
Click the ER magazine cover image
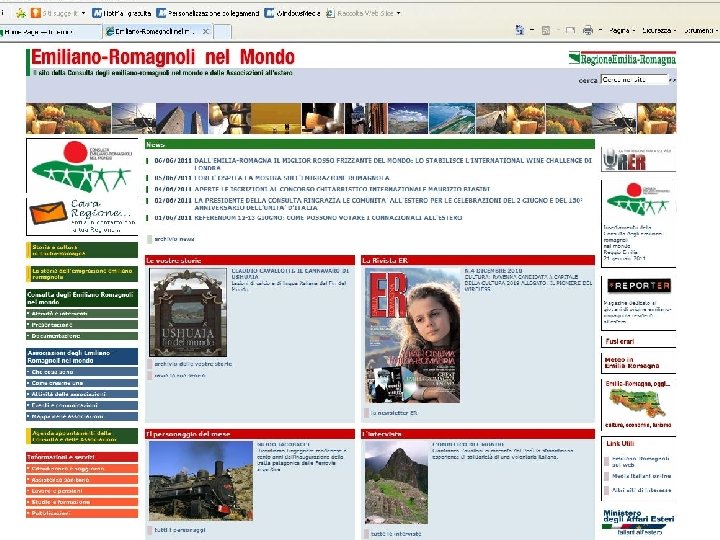point(412,336)
